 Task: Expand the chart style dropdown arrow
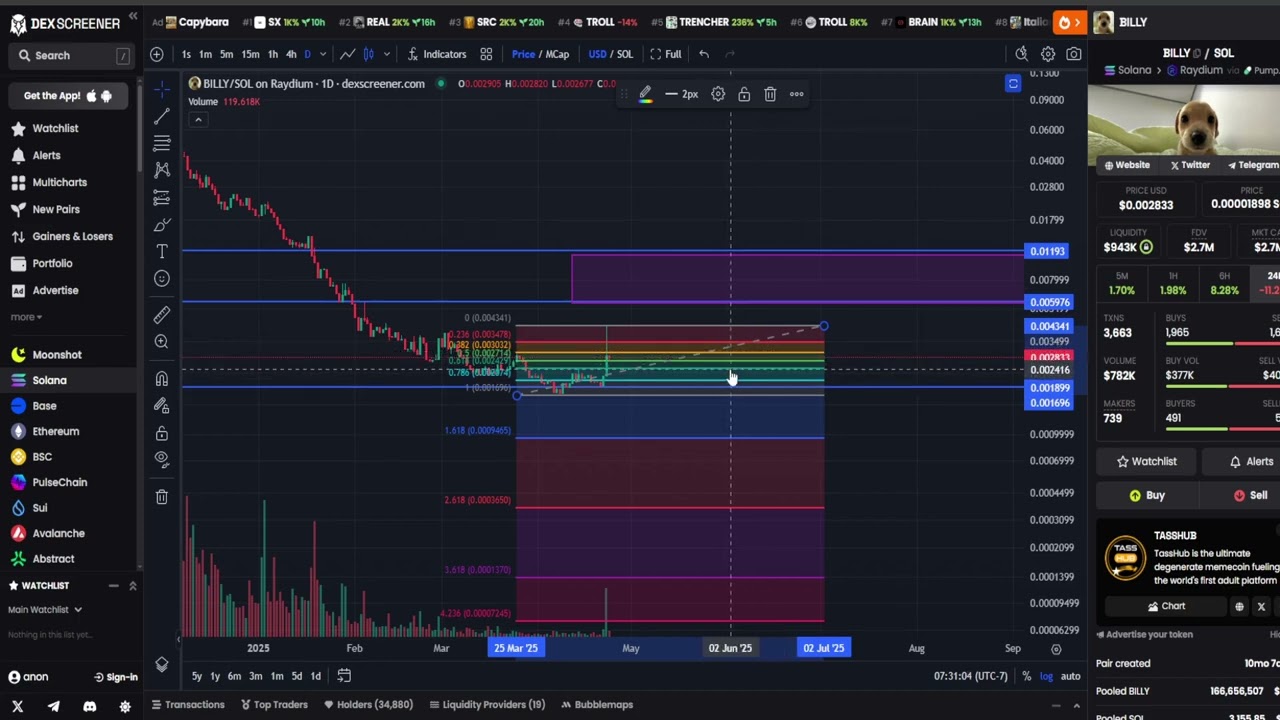tap(386, 54)
